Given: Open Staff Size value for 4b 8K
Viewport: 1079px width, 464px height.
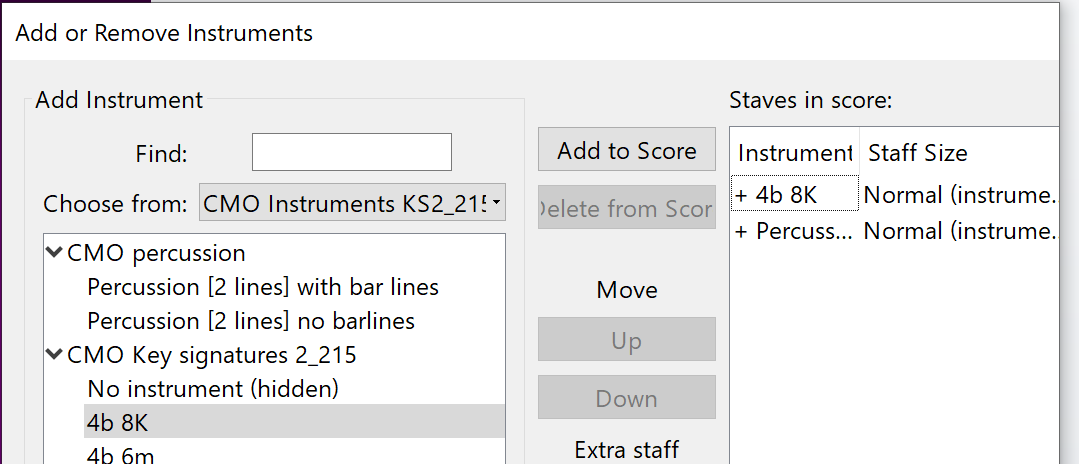Looking at the screenshot, I should click(960, 196).
